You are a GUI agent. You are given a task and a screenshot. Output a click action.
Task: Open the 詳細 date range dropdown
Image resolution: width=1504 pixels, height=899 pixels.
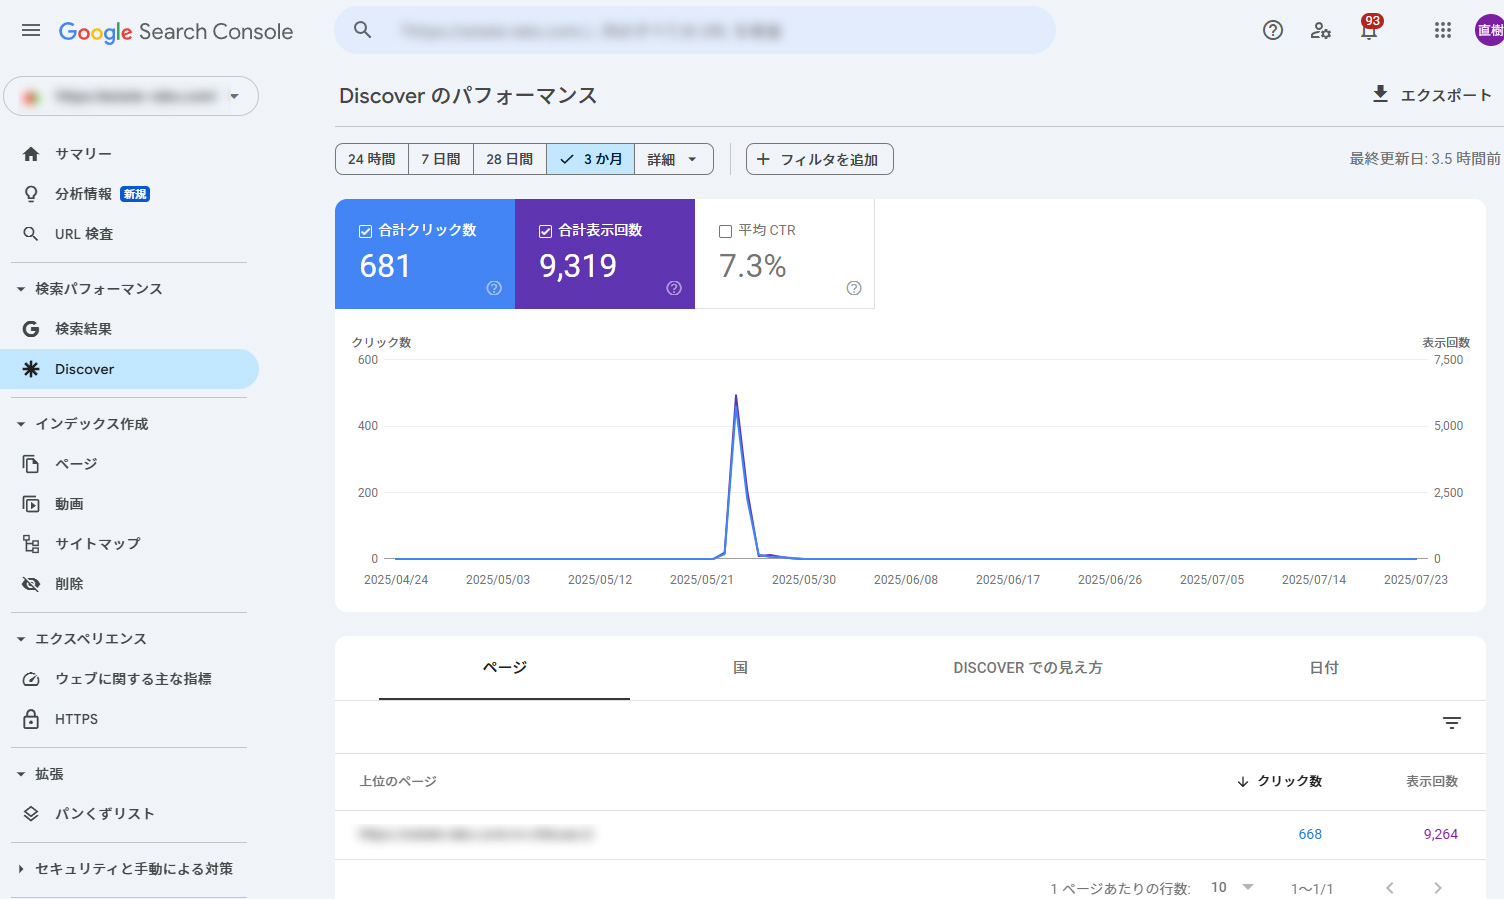coord(673,159)
